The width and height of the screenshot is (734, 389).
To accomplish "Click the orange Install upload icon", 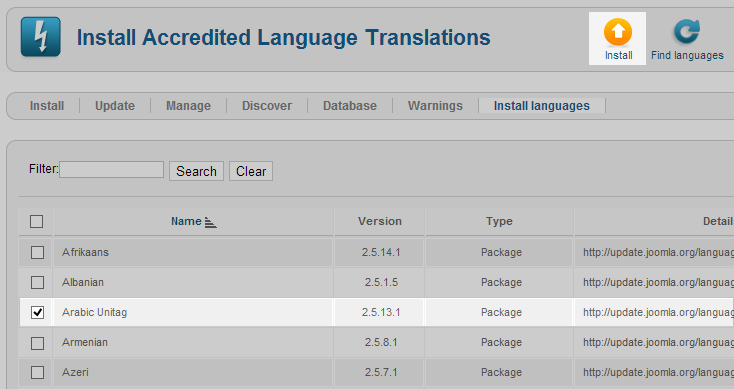I will pyautogui.click(x=617, y=32).
